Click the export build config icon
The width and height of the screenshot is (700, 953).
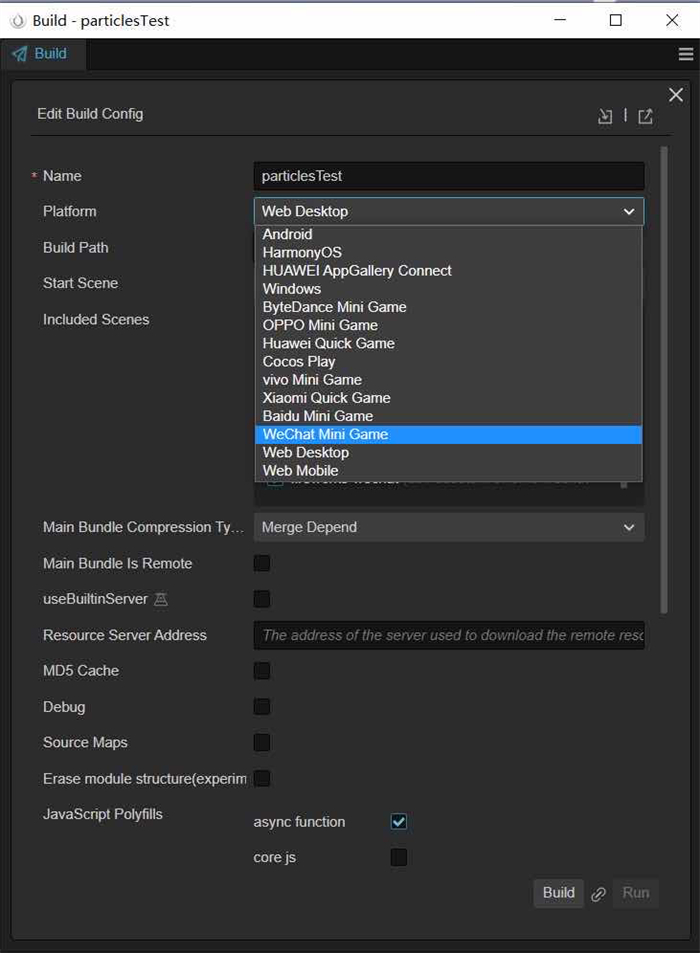pyautogui.click(x=645, y=116)
